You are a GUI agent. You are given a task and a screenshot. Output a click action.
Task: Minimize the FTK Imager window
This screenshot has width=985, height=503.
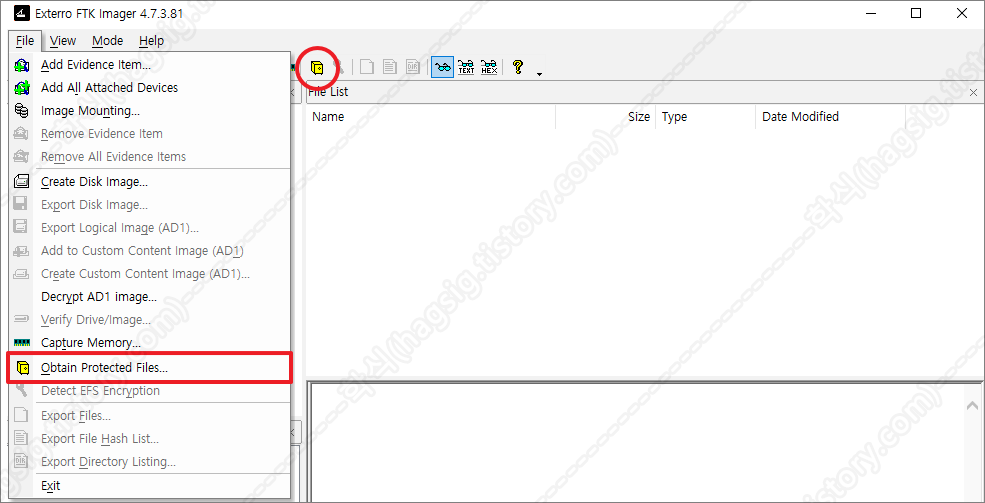click(870, 13)
